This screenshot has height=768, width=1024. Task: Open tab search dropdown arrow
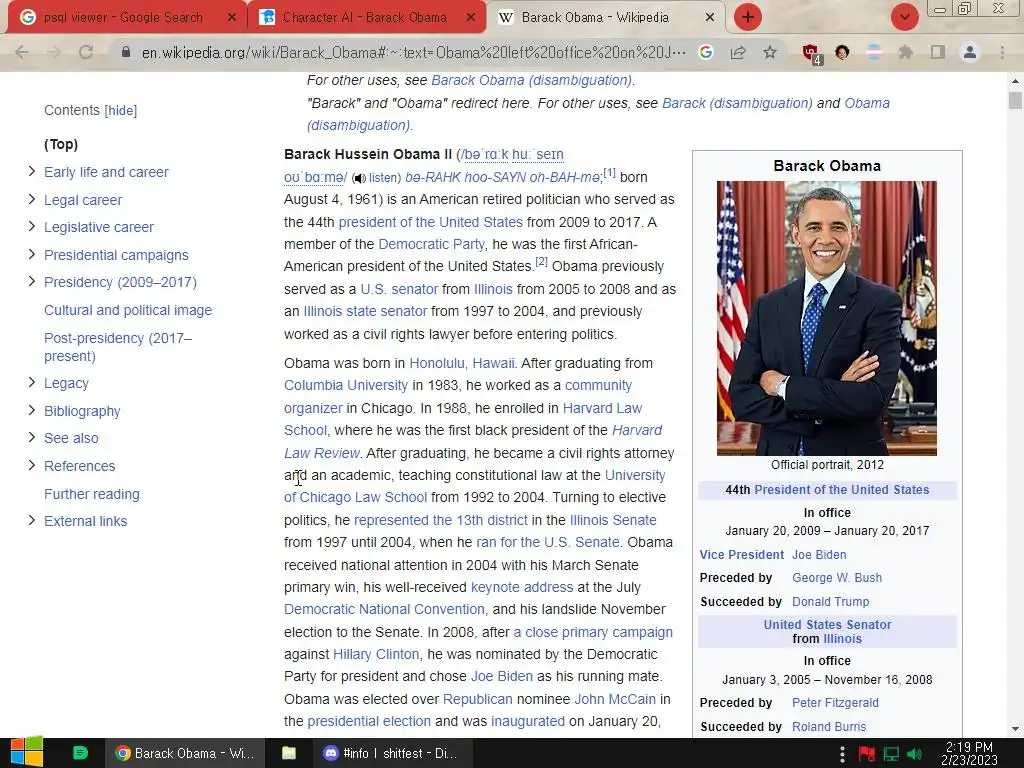coord(904,17)
